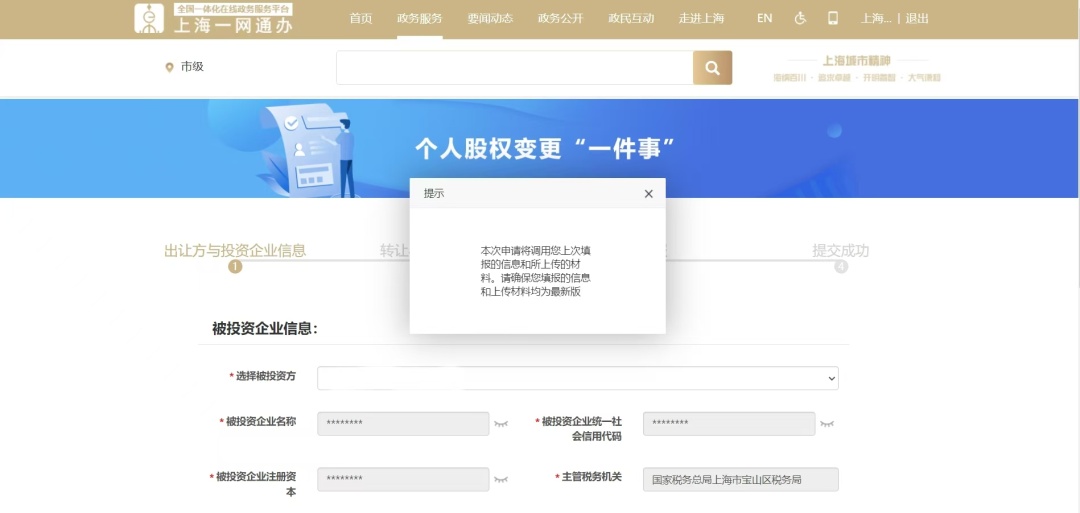The image size is (1080, 513).
Task: Click the 被投资企业信息 section heading
Action: point(265,328)
